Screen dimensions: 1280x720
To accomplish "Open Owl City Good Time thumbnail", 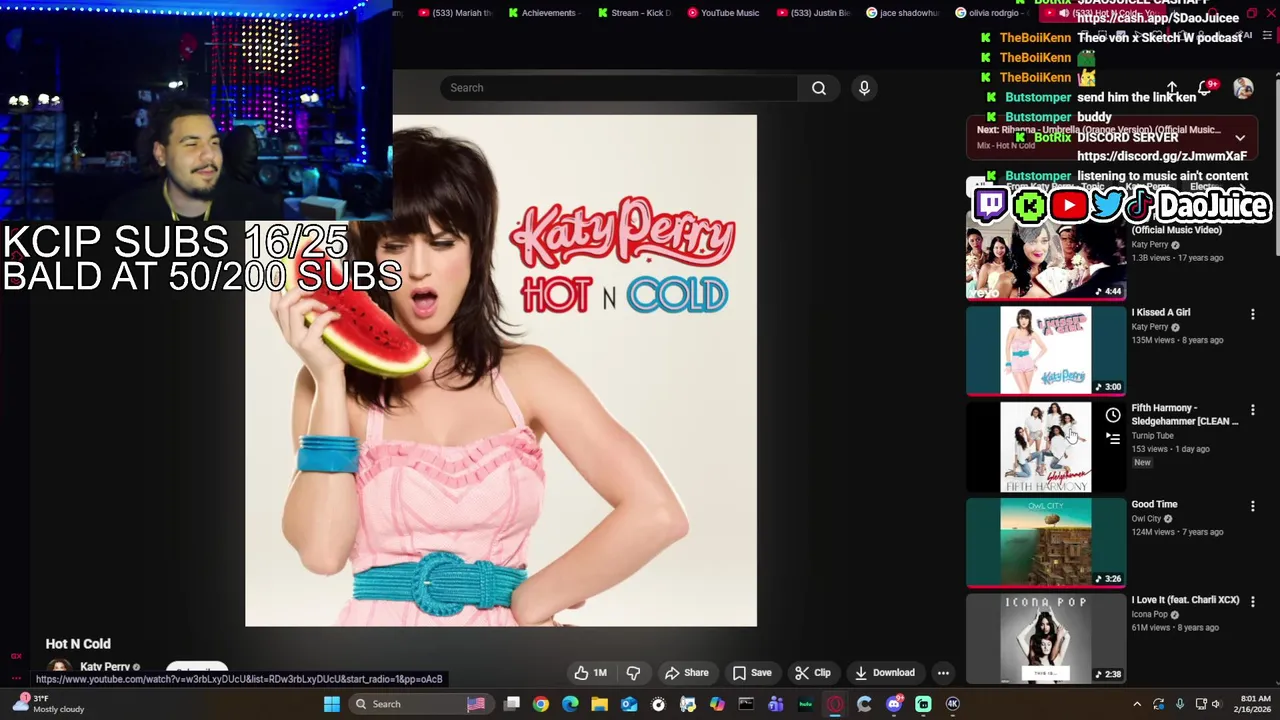I will 1046,542.
